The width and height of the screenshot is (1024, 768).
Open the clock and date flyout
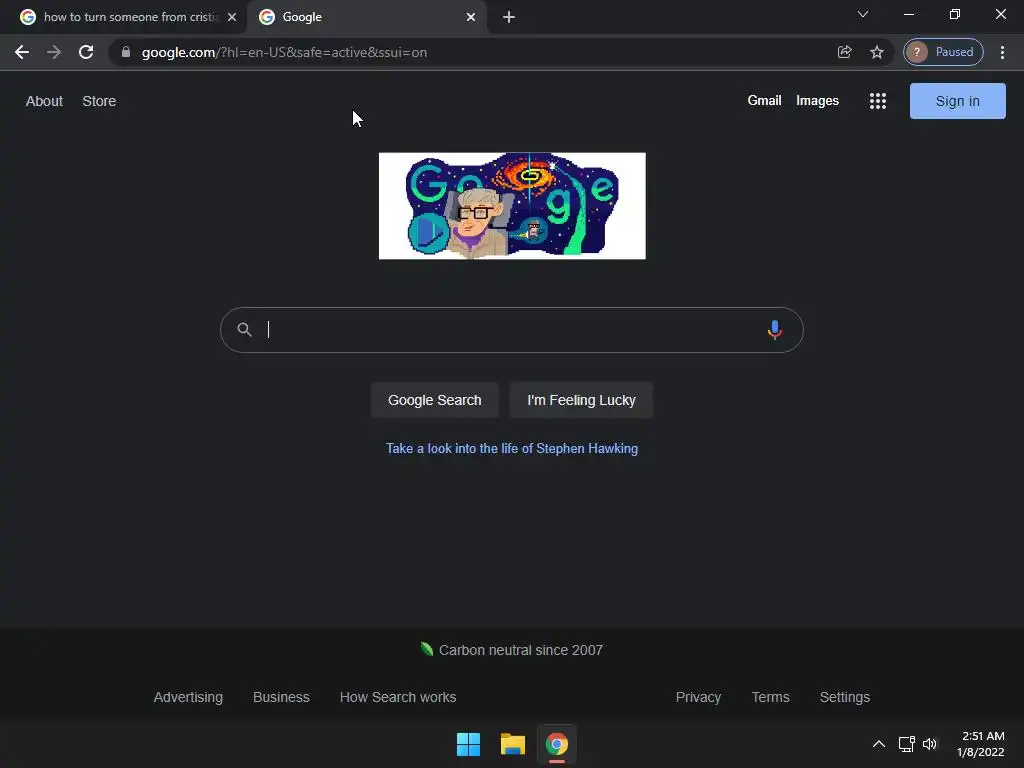pos(980,744)
